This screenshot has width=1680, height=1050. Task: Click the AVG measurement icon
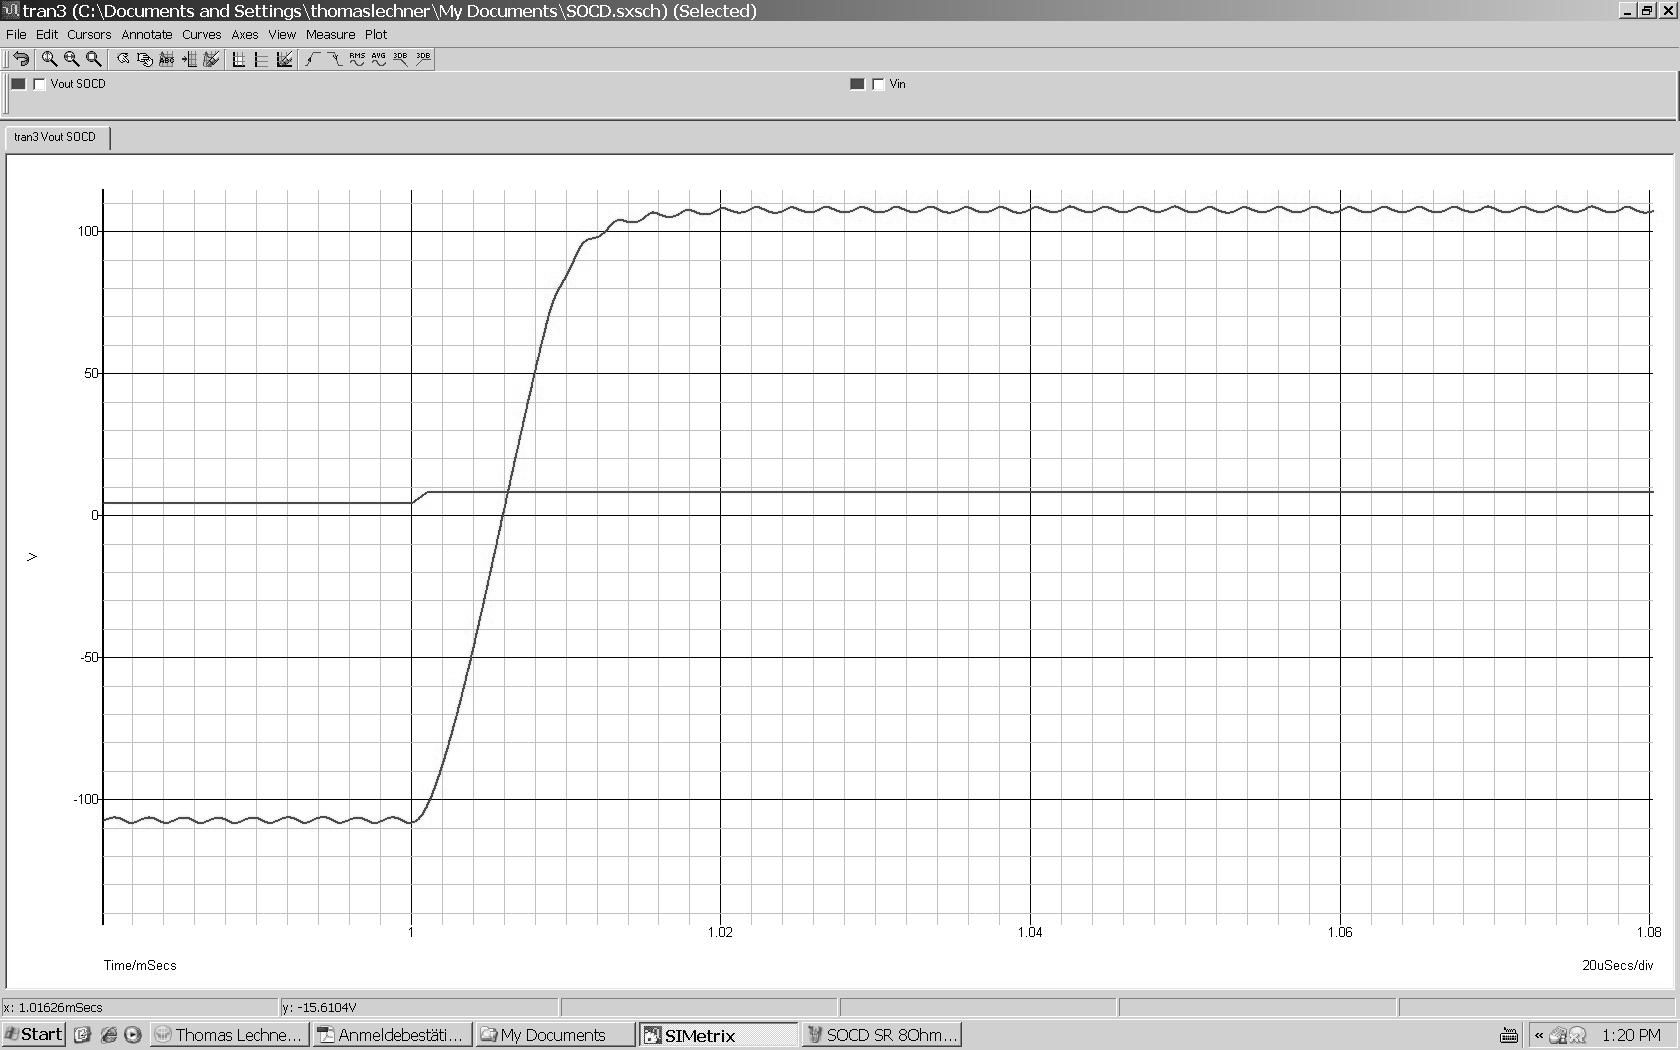point(378,59)
